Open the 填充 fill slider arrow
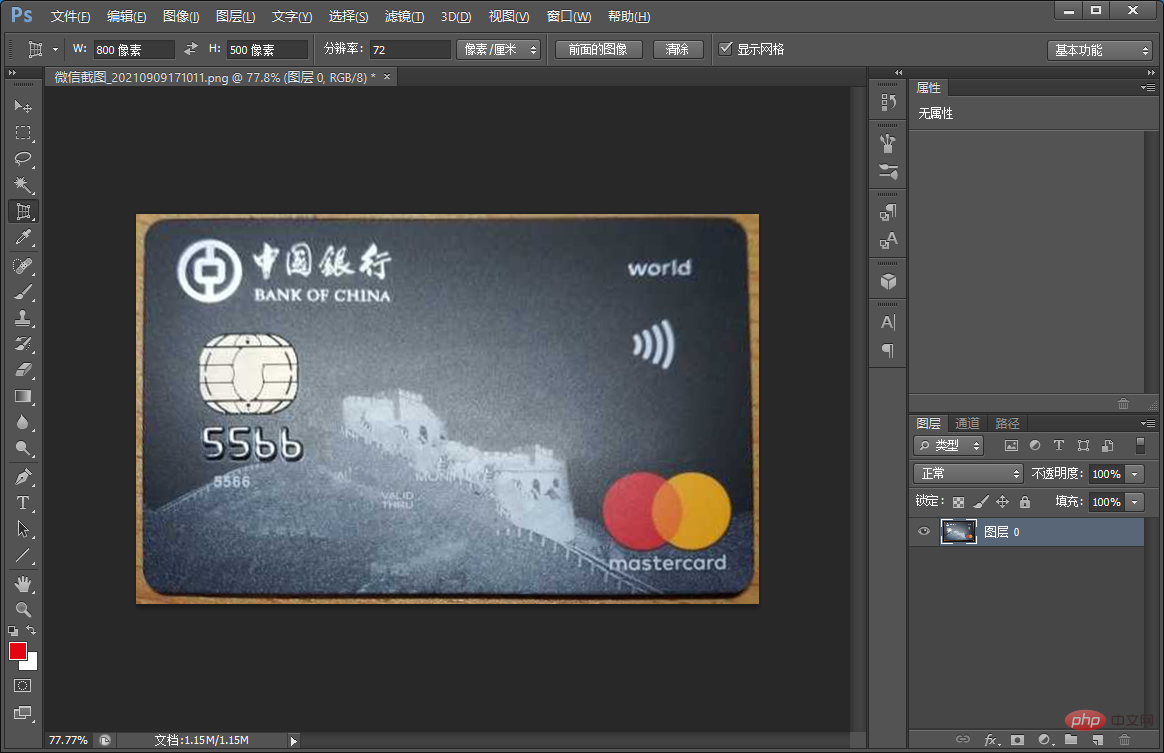The width and height of the screenshot is (1164, 753). 1134,502
